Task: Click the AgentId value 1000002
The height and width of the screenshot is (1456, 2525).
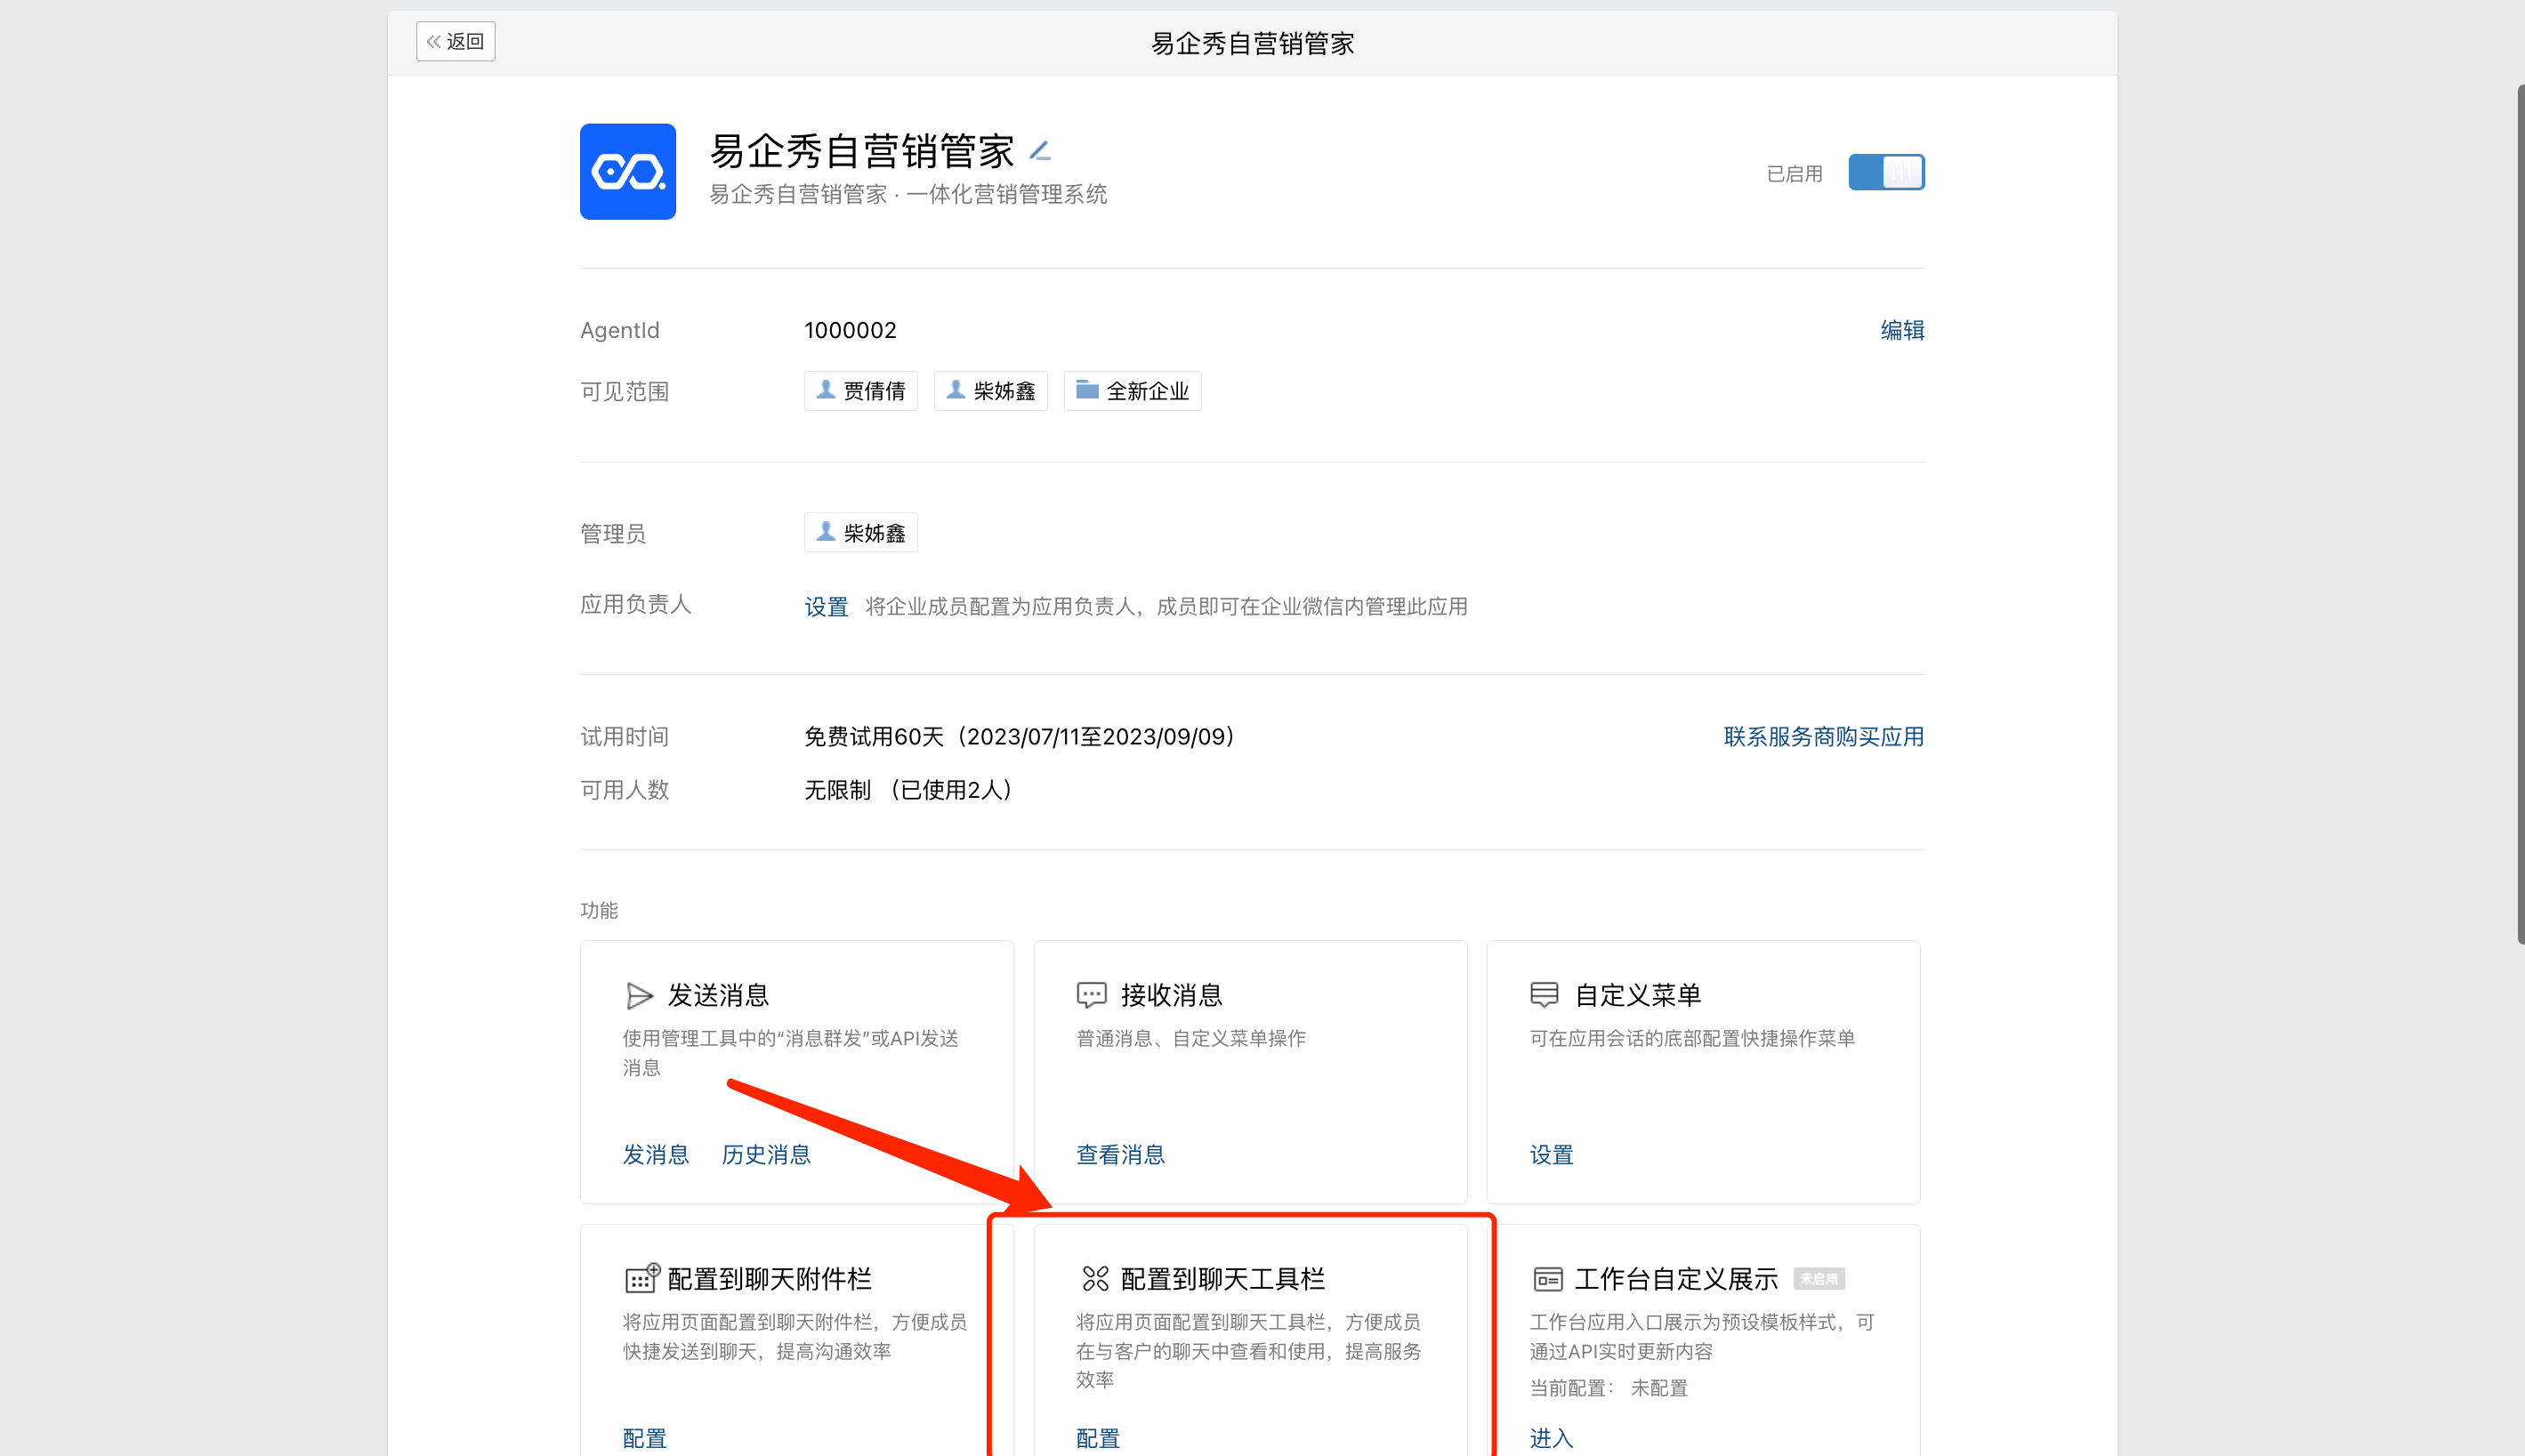Action: tap(850, 330)
